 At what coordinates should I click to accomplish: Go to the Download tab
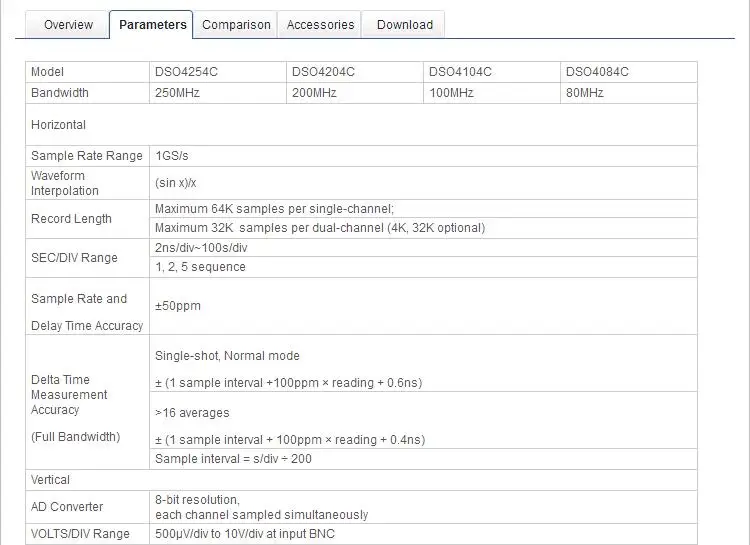[404, 24]
